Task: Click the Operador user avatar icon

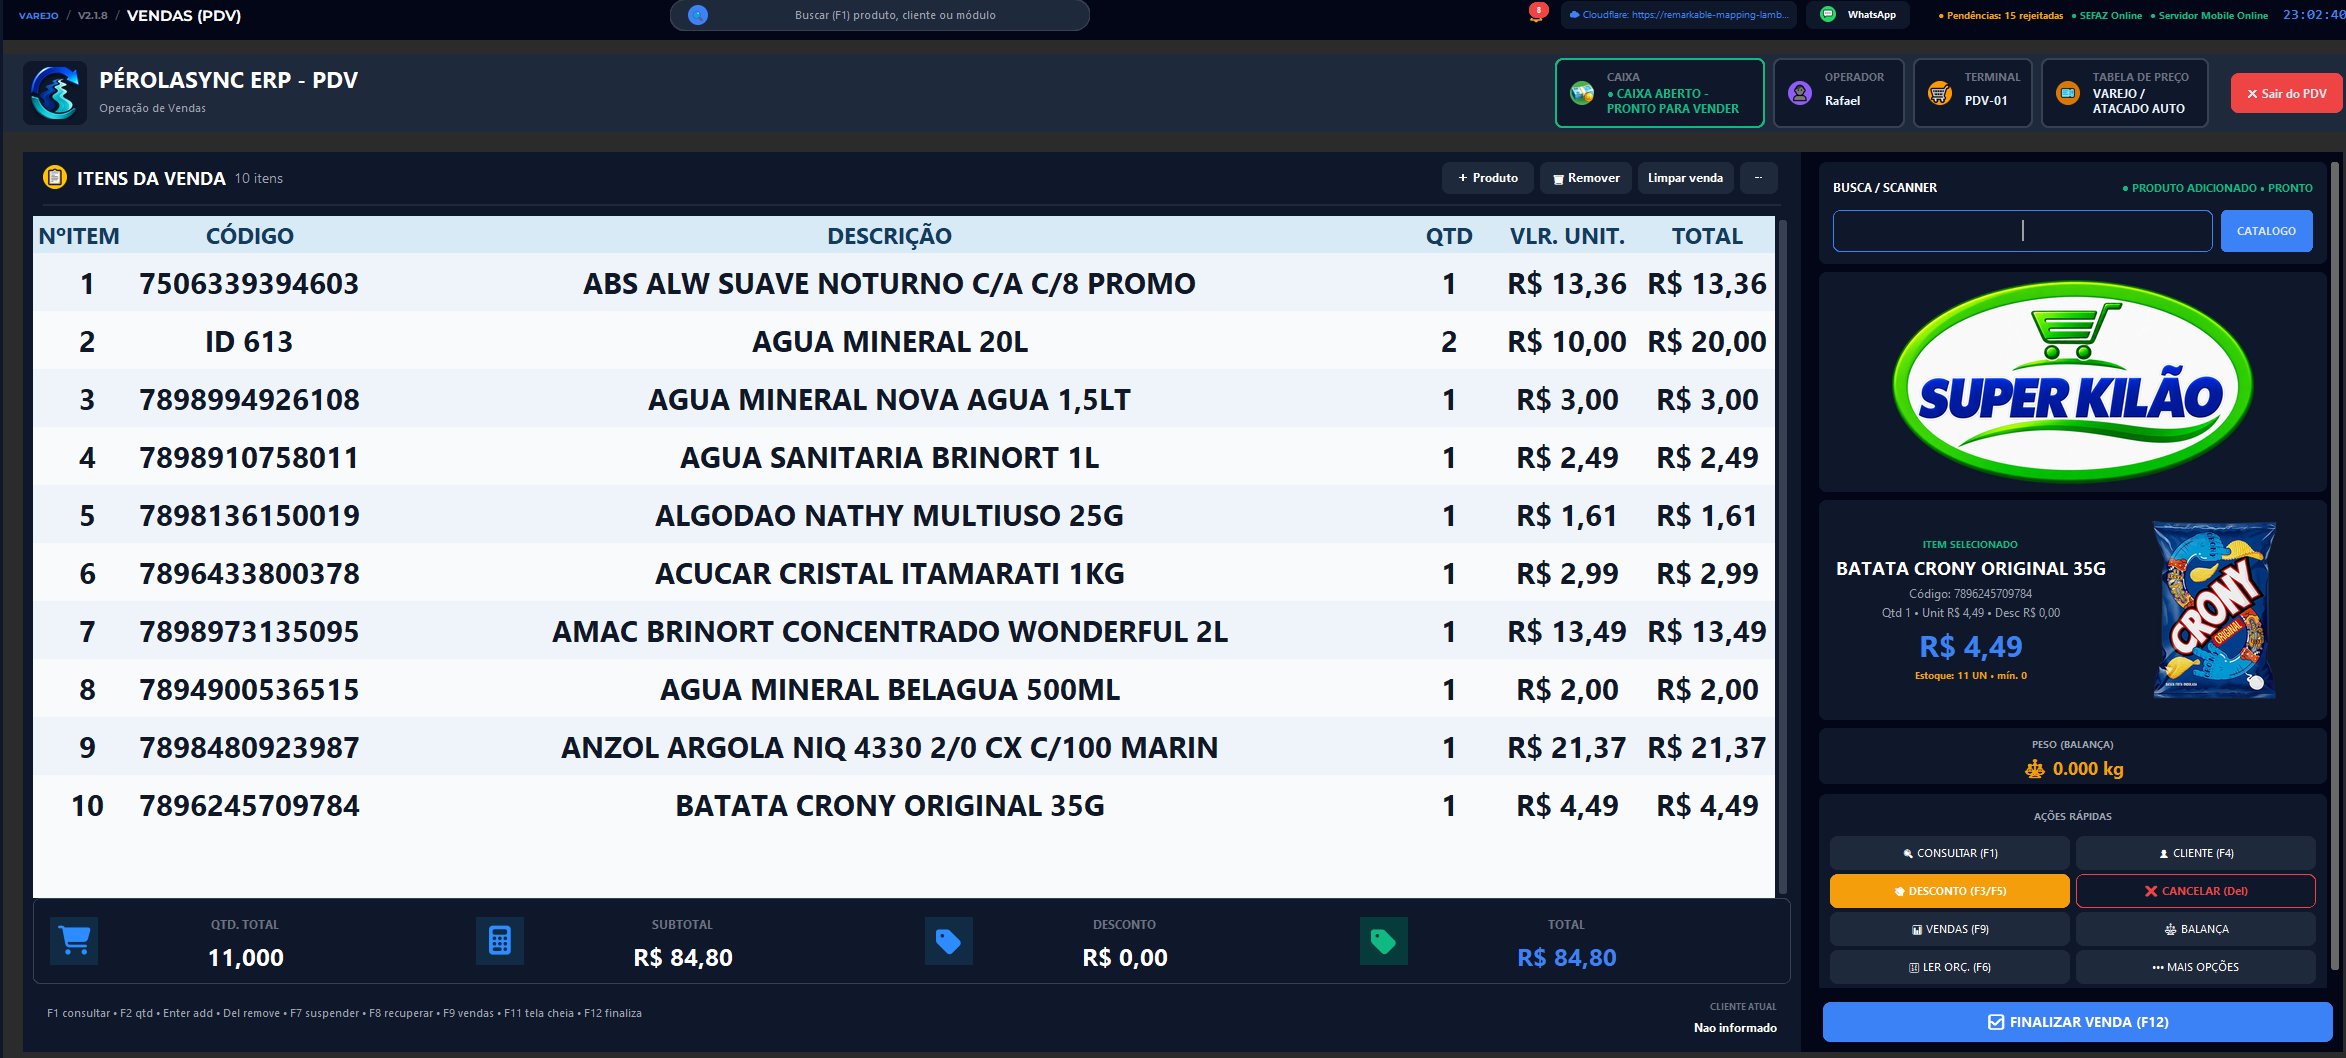Action: [x=1800, y=93]
